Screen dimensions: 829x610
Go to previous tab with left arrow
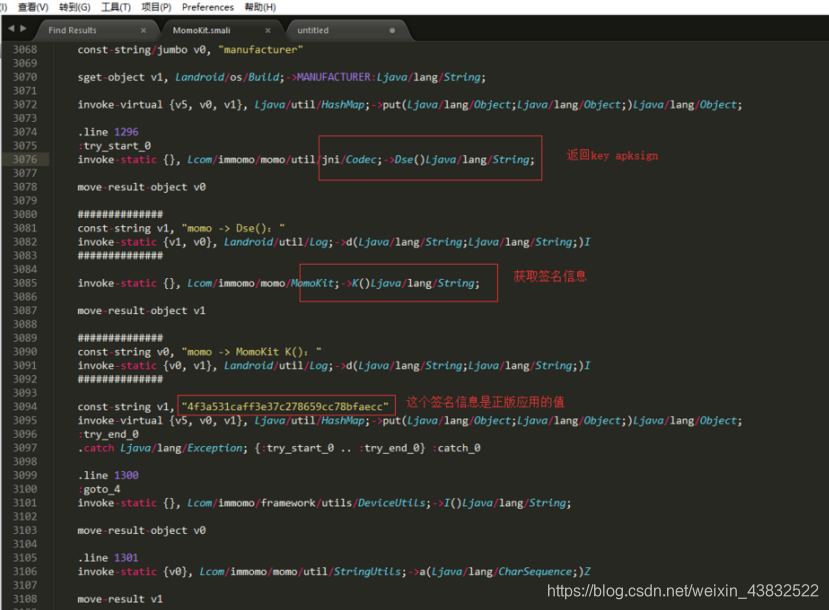[11, 28]
